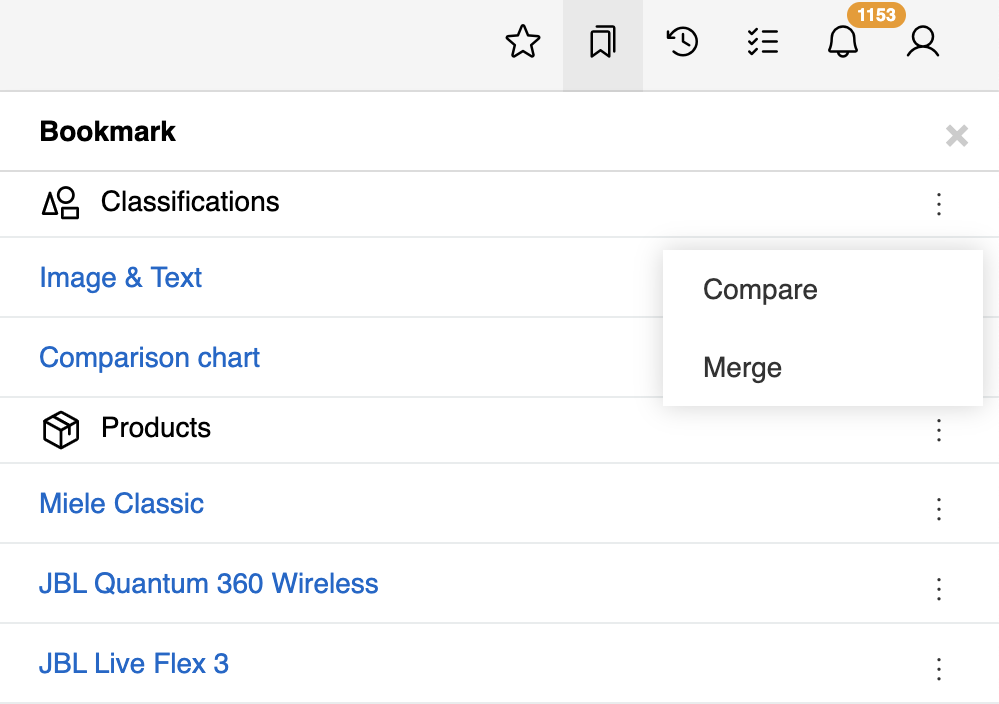The width and height of the screenshot is (999, 704).
Task: Open the Classifications three-dot menu
Action: click(938, 204)
